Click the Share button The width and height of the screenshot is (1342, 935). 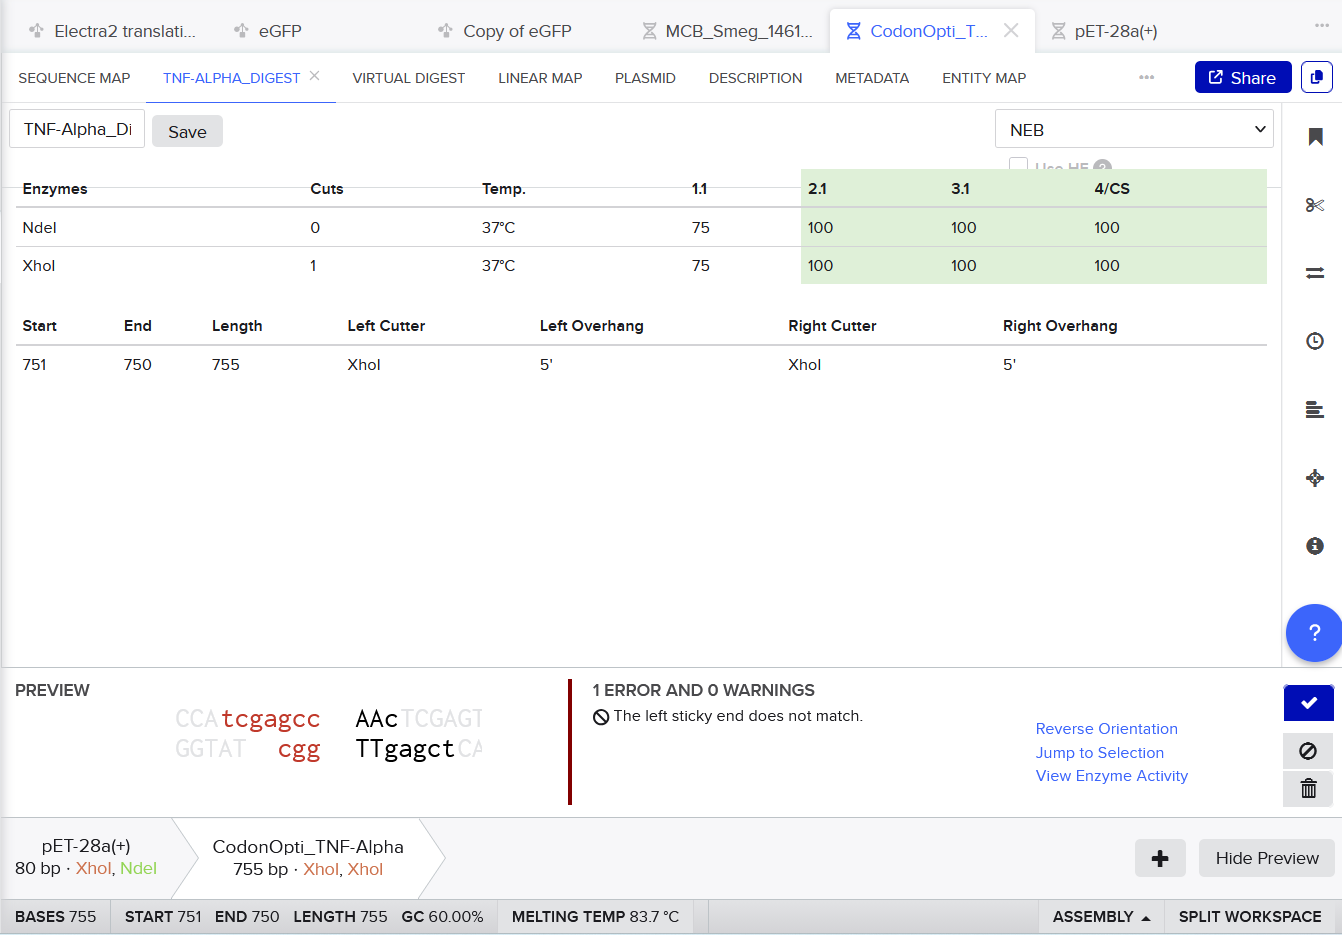[x=1243, y=77]
